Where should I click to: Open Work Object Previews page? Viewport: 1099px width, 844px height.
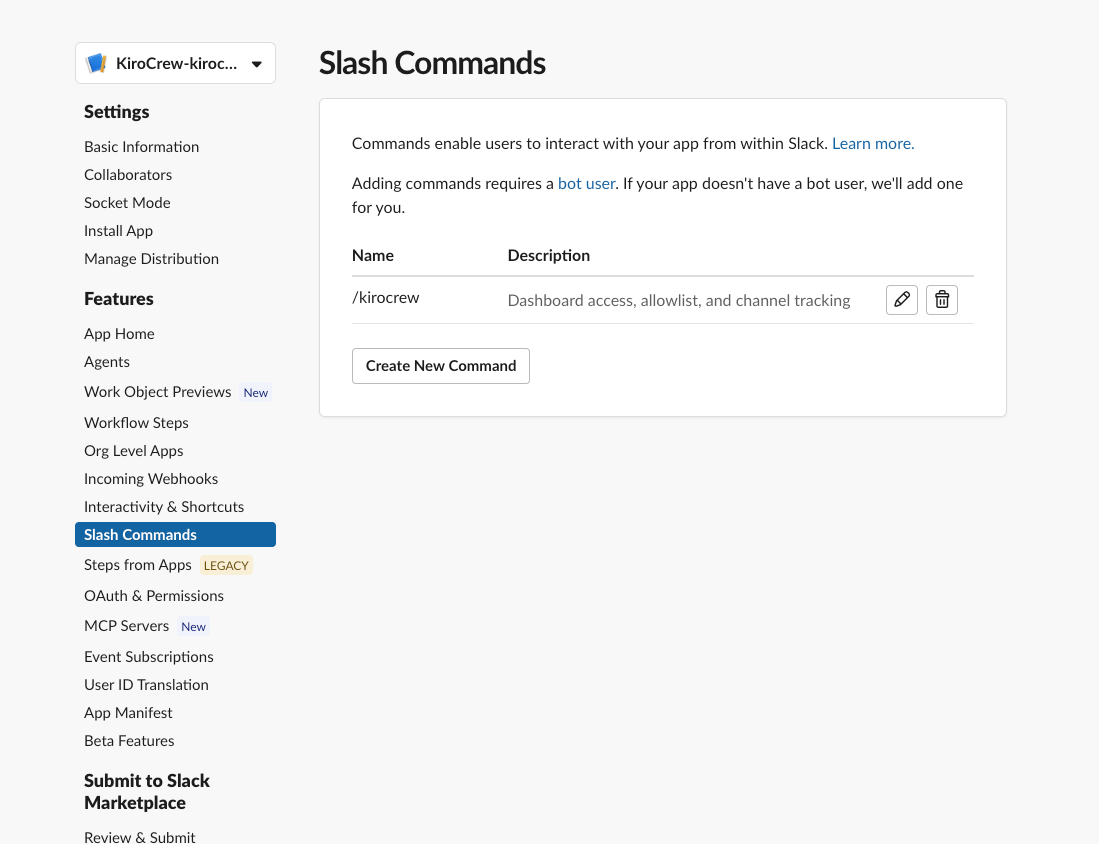(158, 392)
